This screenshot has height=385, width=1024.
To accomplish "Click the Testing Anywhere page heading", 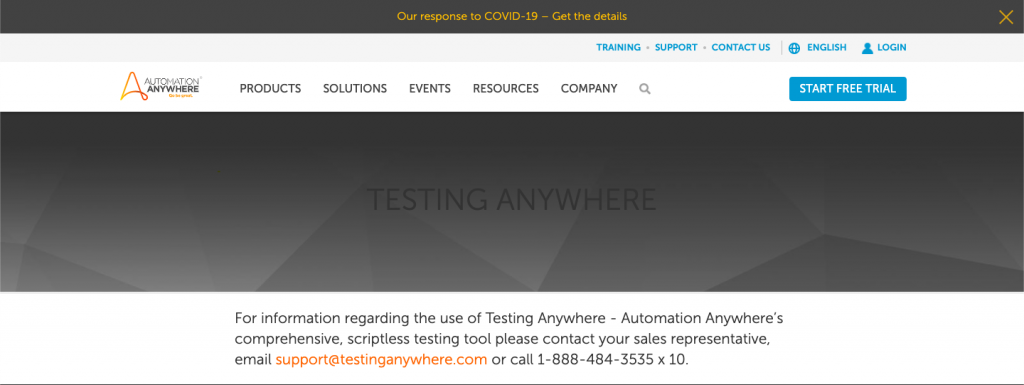I will click(x=511, y=200).
